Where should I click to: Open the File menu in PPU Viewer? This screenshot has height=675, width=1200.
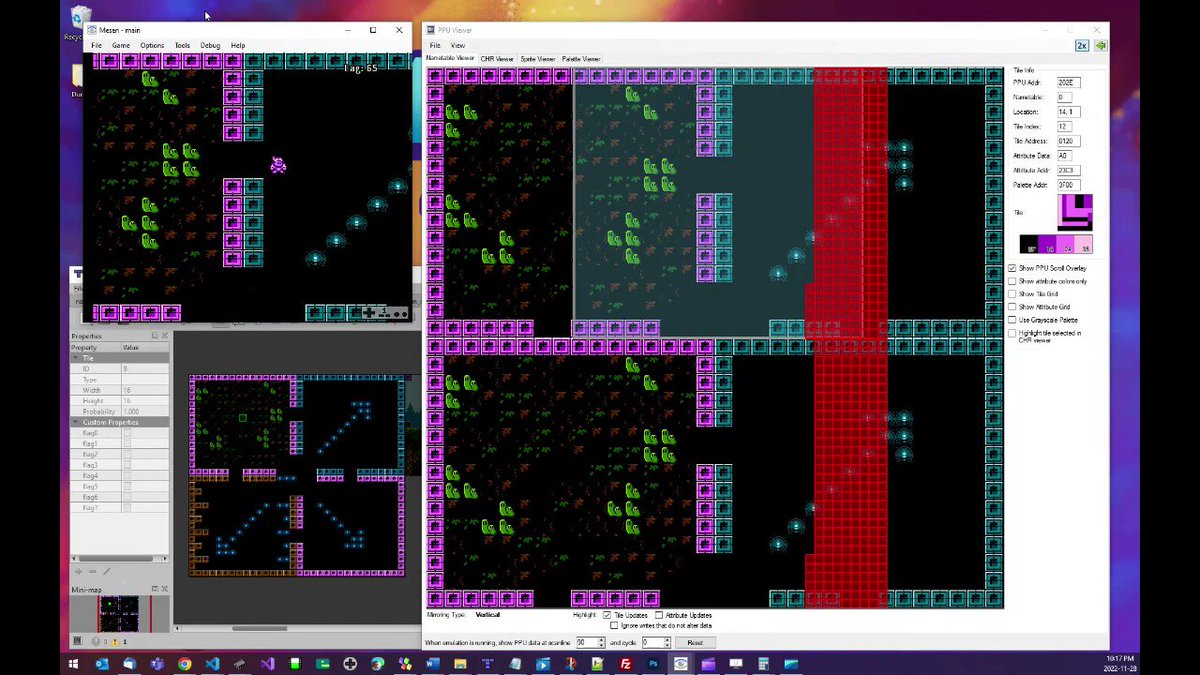click(x=435, y=46)
